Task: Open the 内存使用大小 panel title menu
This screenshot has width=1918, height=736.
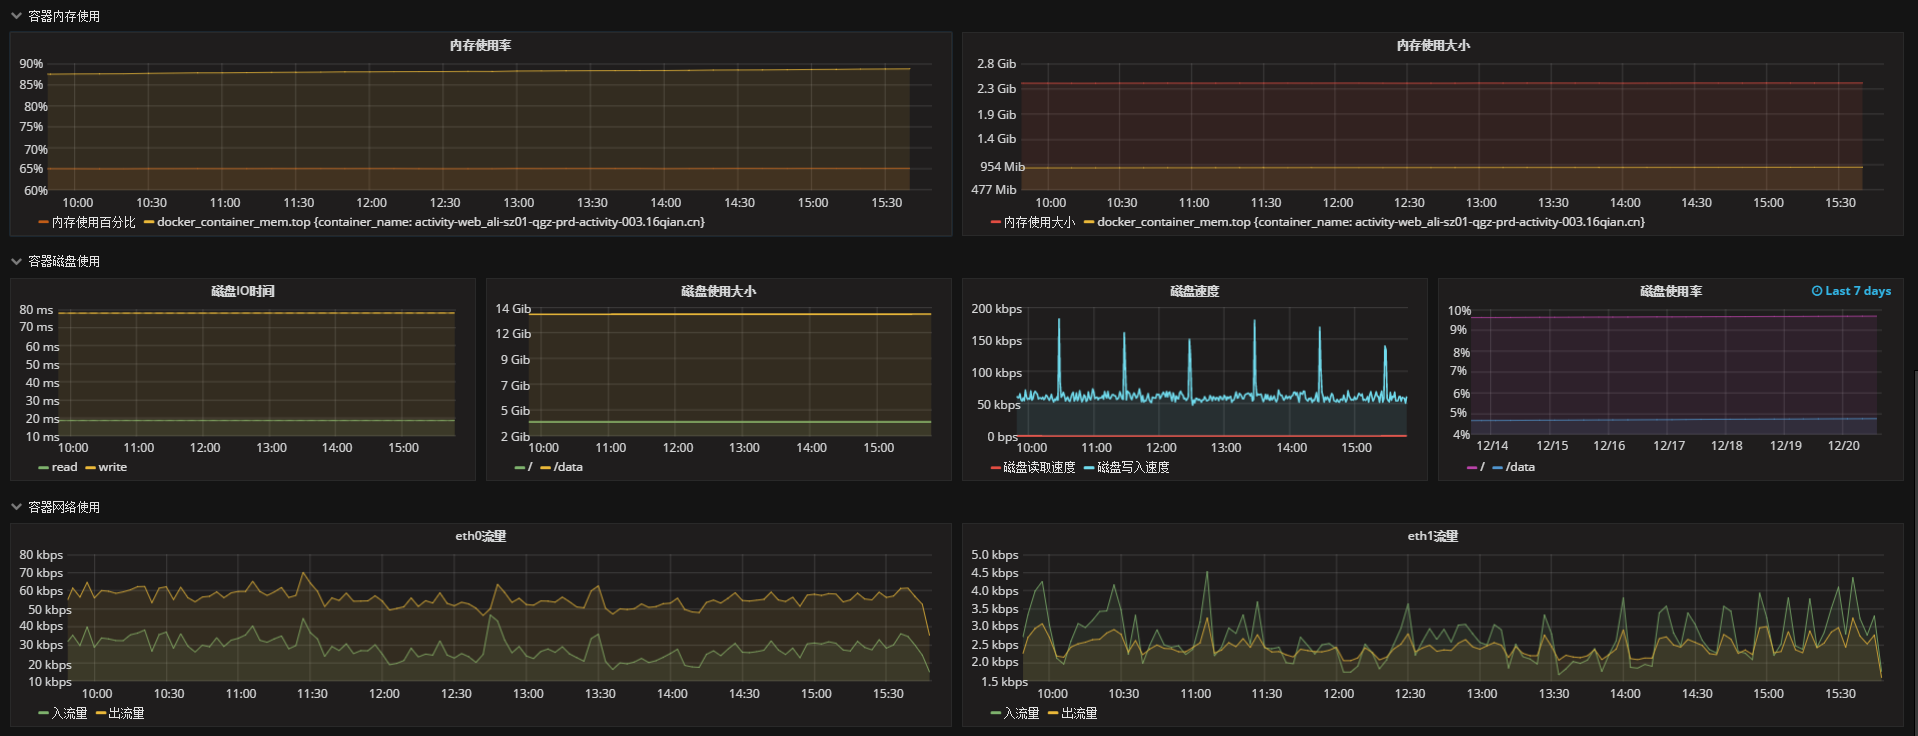Action: click(x=1433, y=46)
